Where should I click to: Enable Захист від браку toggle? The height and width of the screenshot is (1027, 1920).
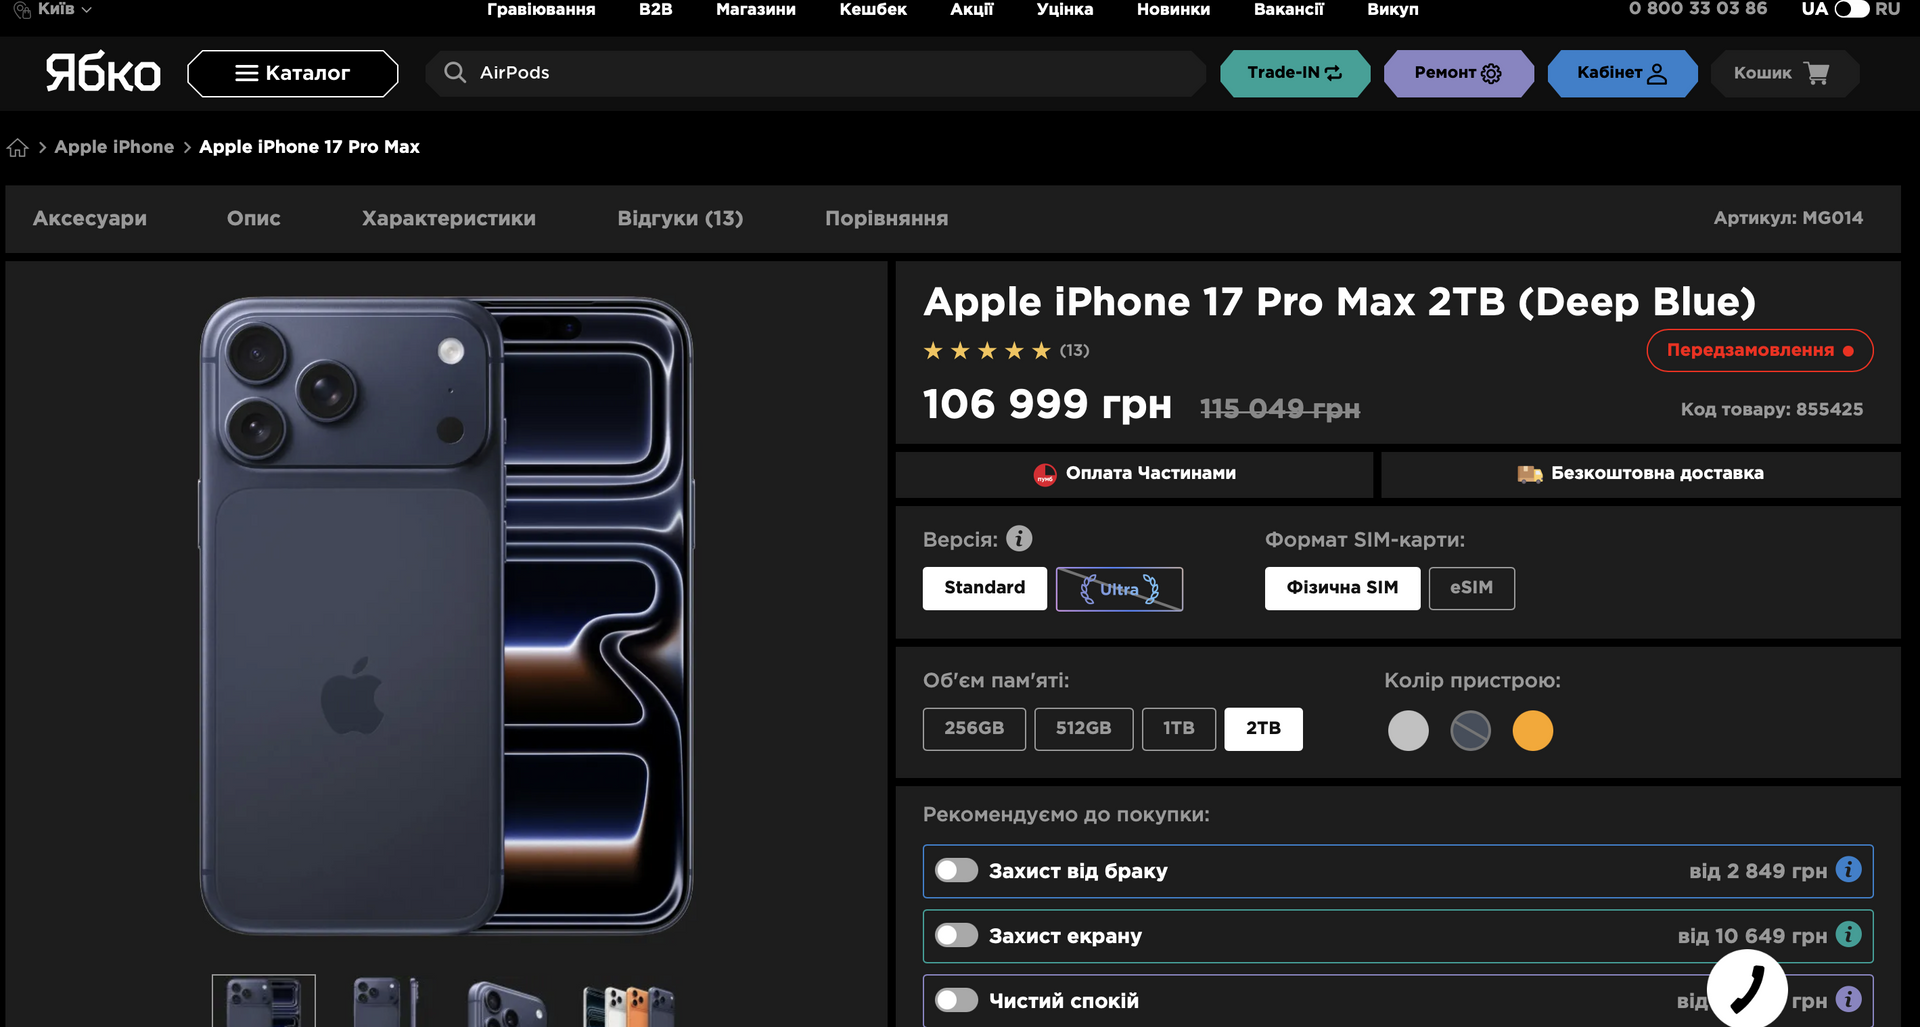tap(956, 871)
